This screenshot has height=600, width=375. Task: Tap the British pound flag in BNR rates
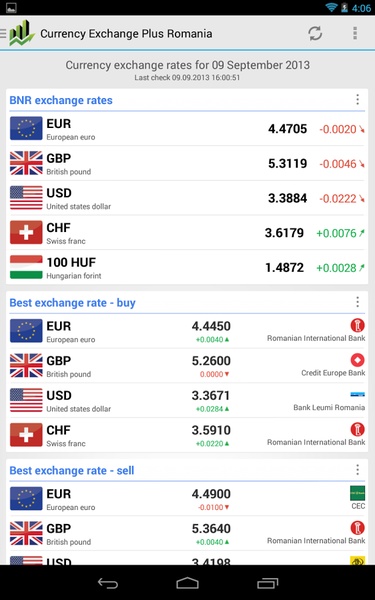[26, 163]
